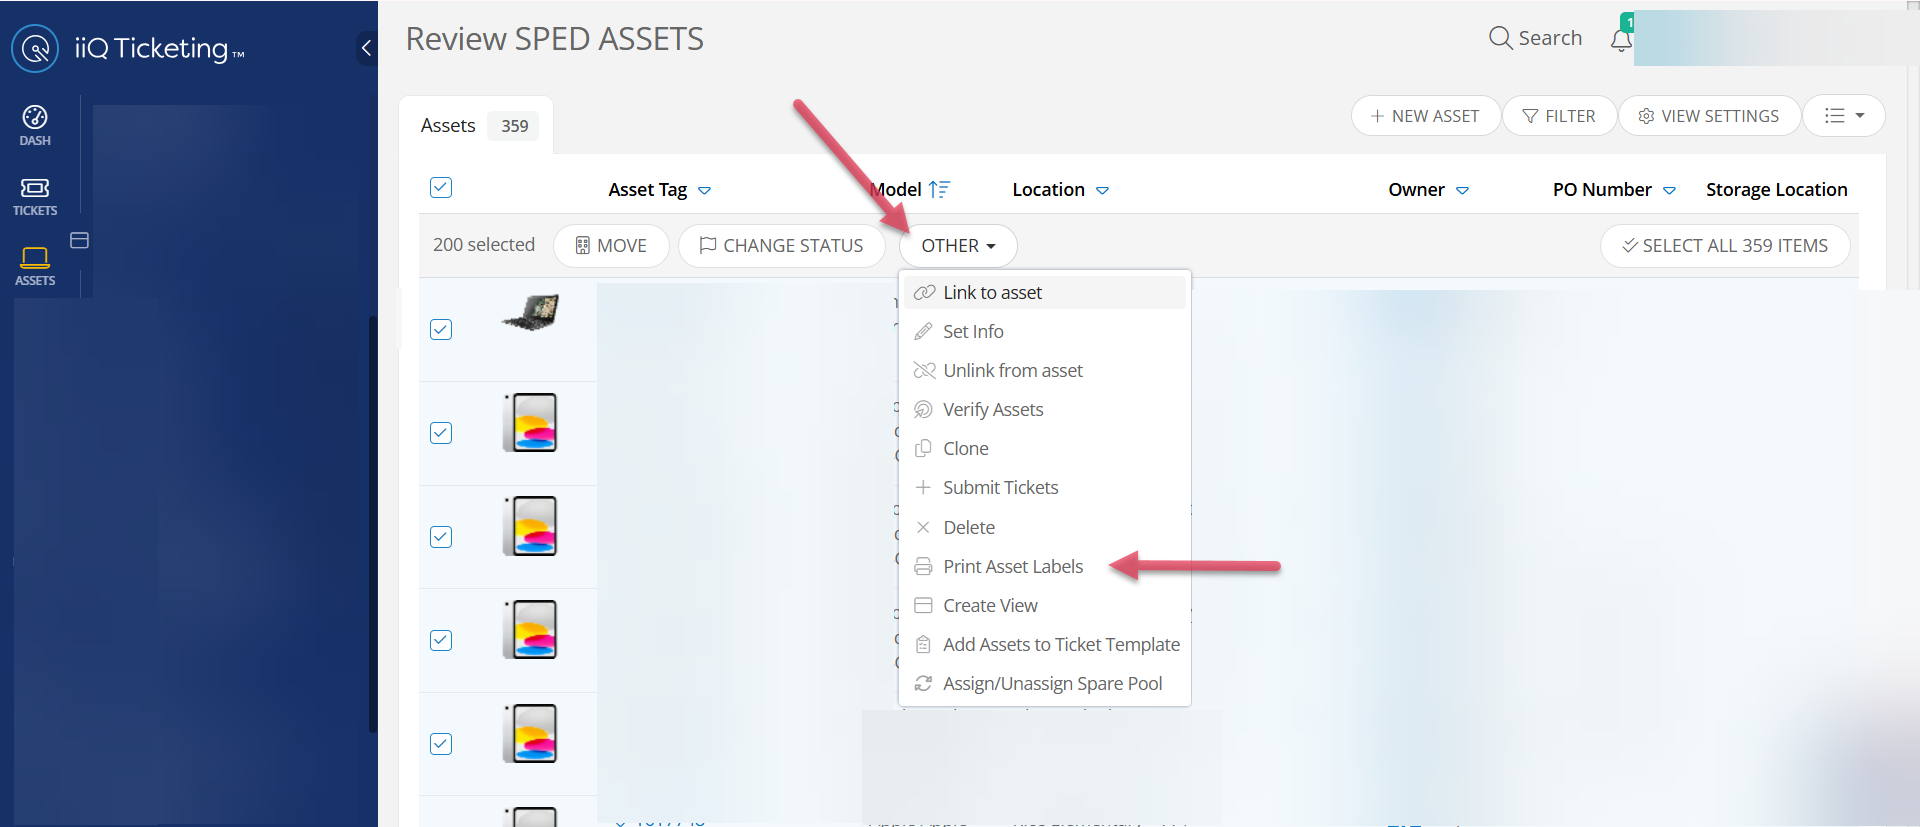The height and width of the screenshot is (827, 1920).
Task: Choose Assign/Unassign Spare Pool
Action: pos(1045,683)
